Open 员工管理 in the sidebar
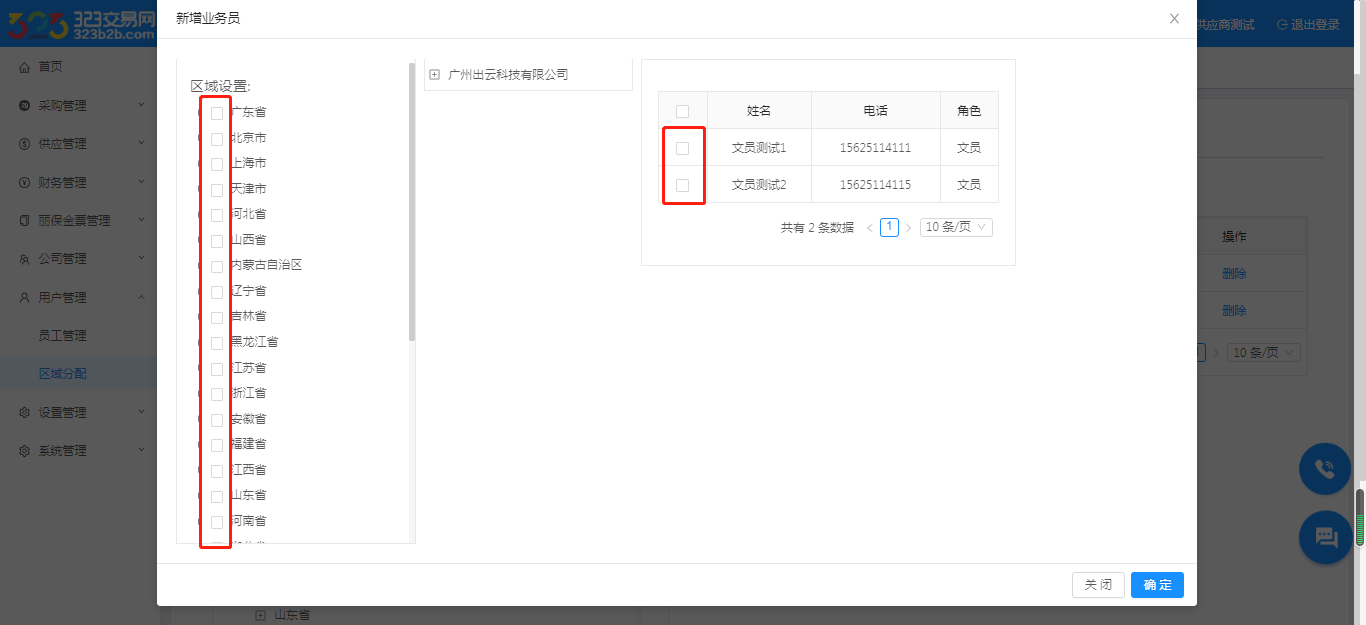This screenshot has height=625, width=1366. point(62,336)
